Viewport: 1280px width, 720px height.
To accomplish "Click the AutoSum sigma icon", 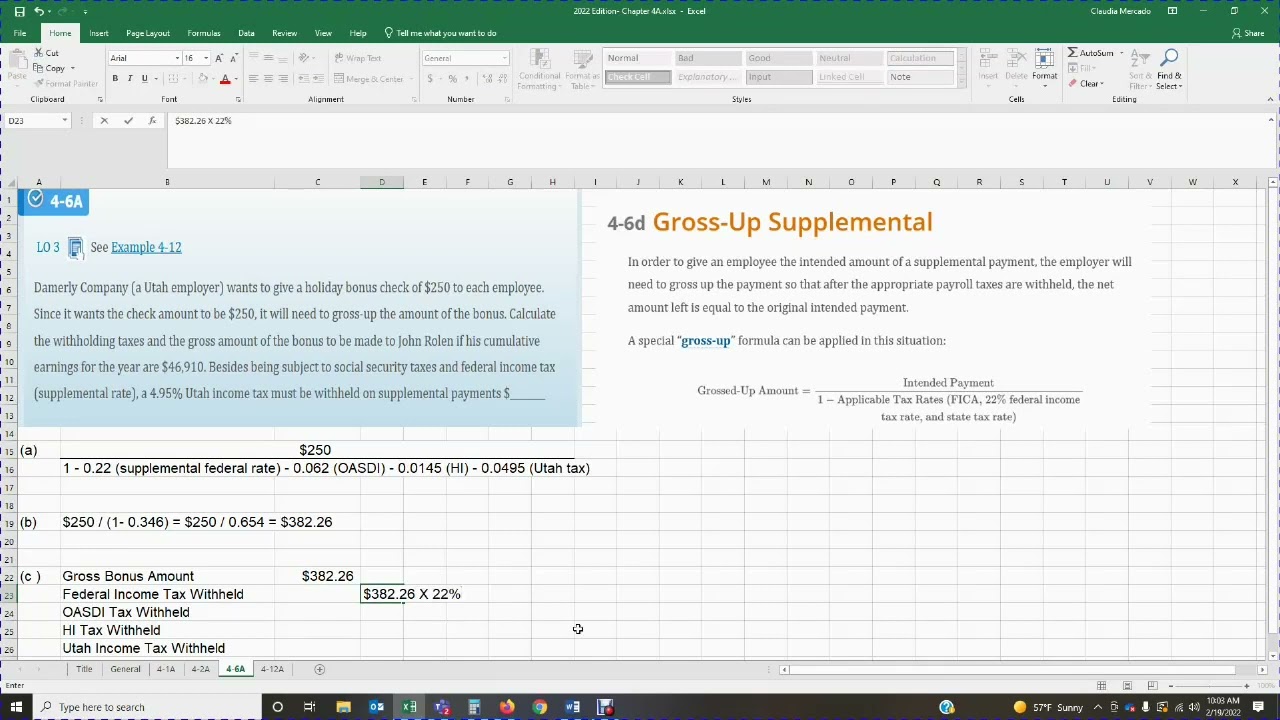I will click(1073, 53).
